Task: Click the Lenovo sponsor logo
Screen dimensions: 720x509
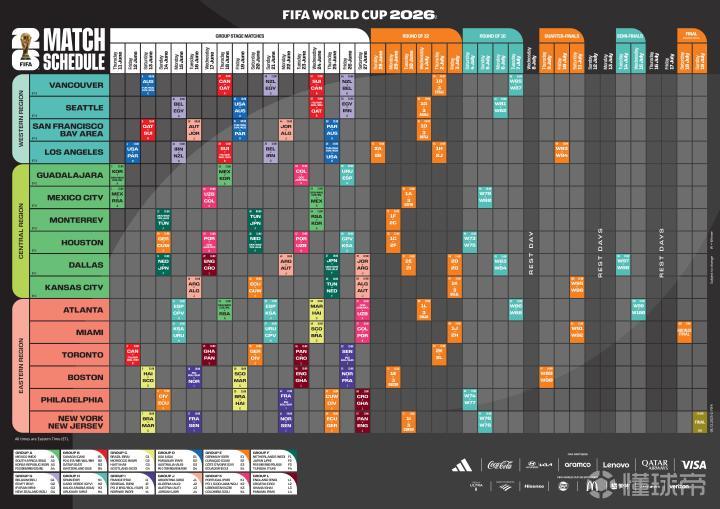Action: [x=615, y=464]
